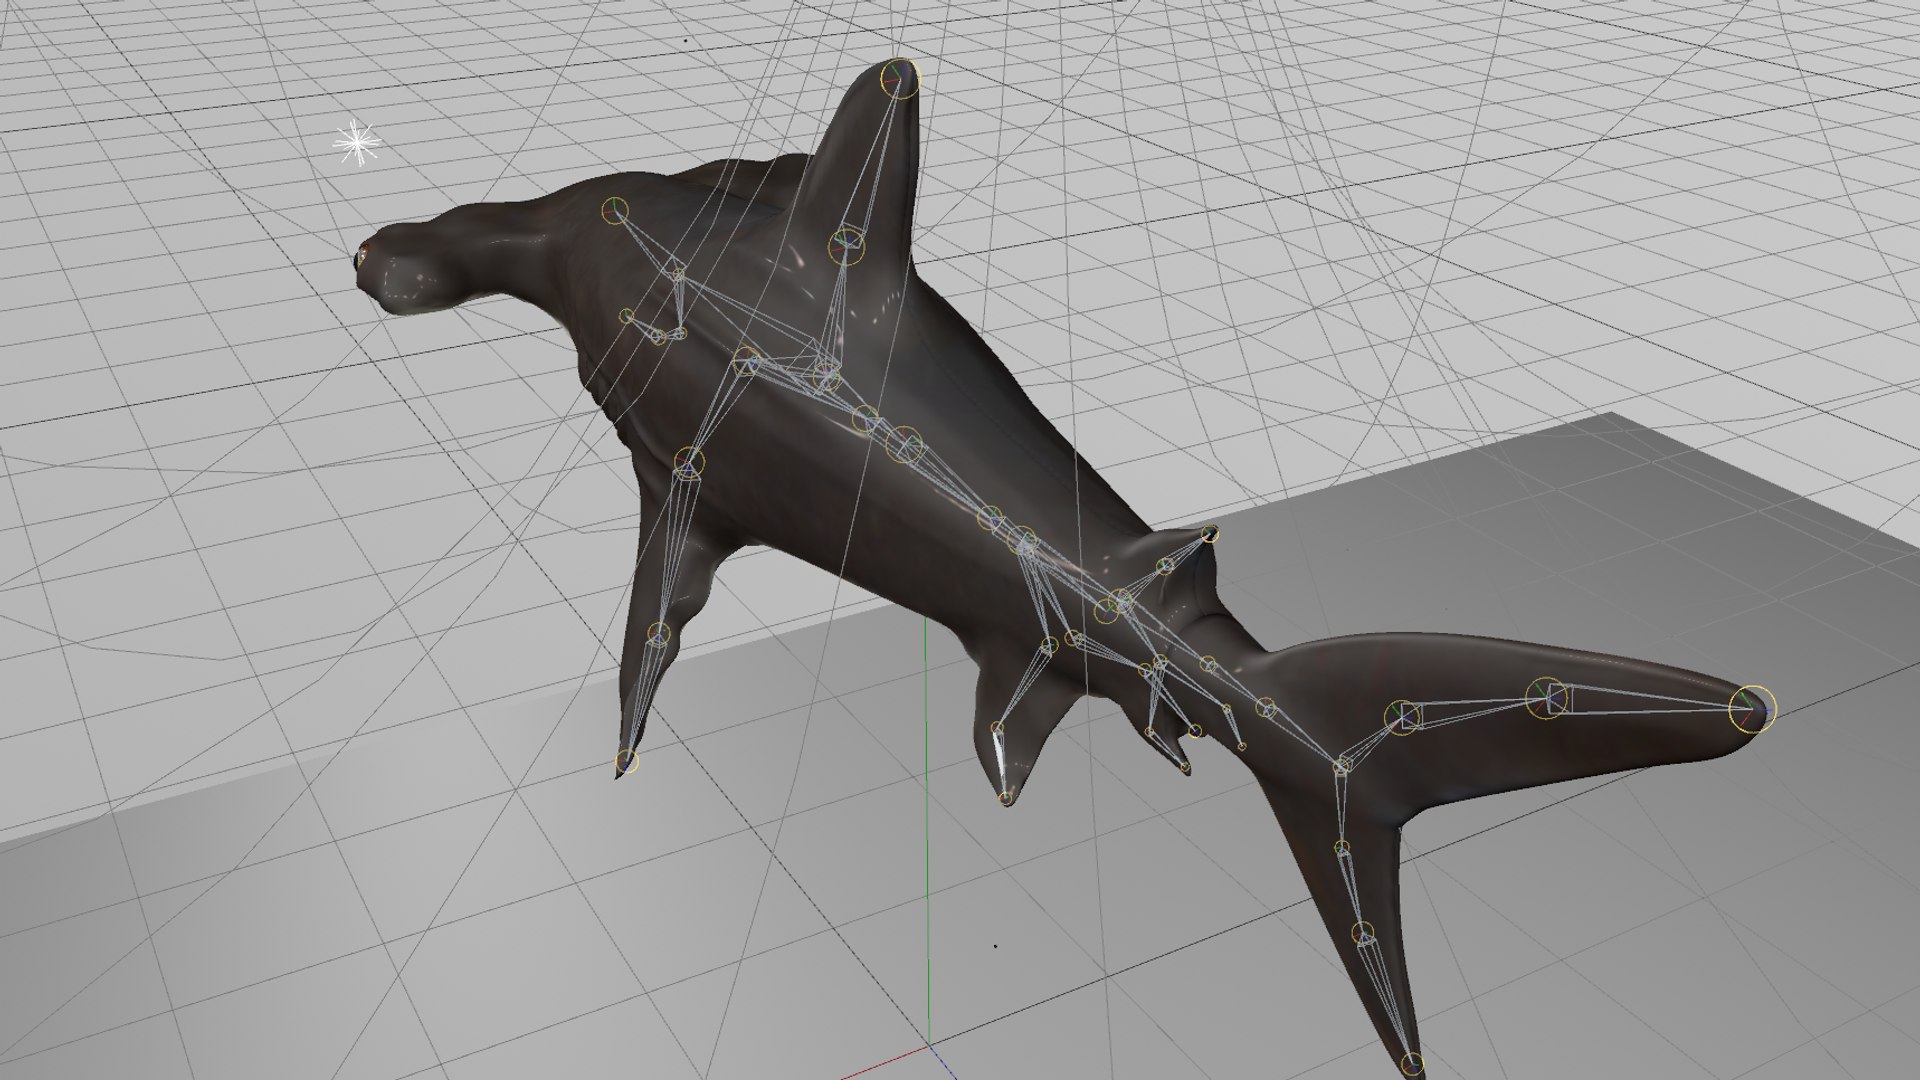Select the star-shaped light object

point(355,144)
